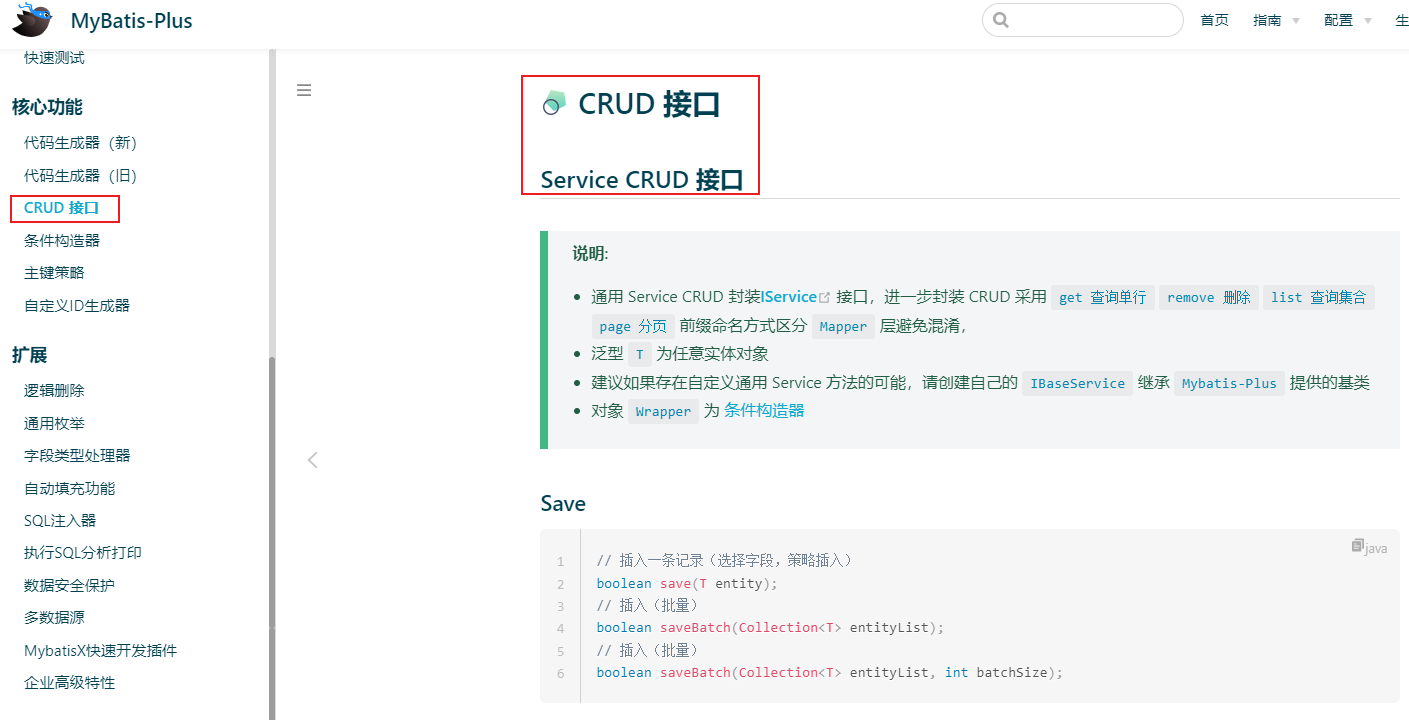Open 字段类型处理器 sidebar page
1409x720 pixels.
[x=77, y=456]
